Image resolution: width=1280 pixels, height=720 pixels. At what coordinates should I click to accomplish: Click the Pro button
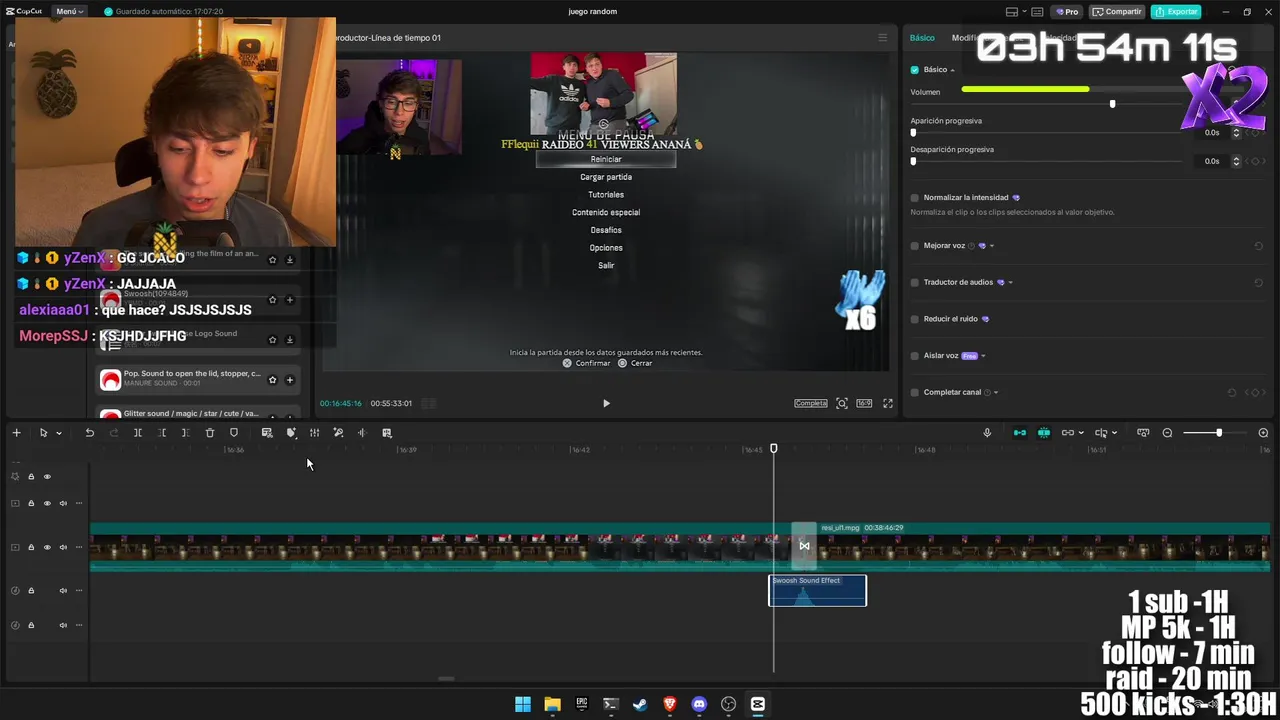coord(1065,12)
